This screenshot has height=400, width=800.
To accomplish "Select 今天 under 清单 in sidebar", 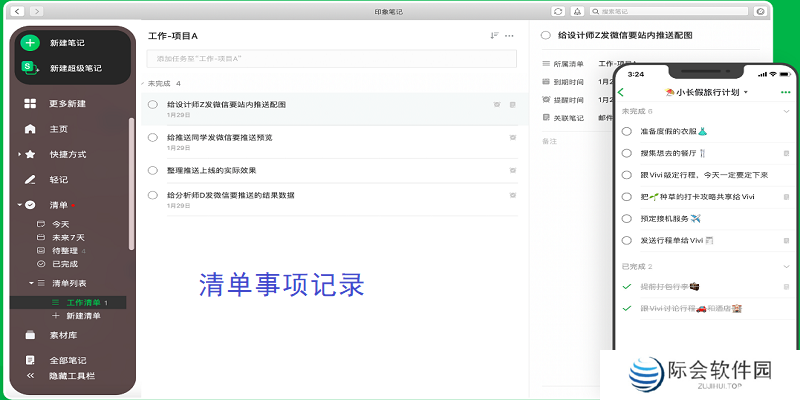I will point(60,224).
